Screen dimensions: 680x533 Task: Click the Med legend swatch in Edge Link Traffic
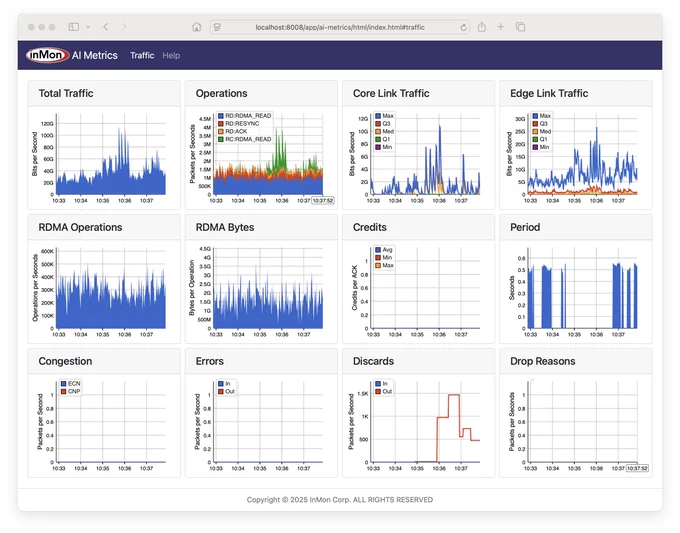point(535,131)
